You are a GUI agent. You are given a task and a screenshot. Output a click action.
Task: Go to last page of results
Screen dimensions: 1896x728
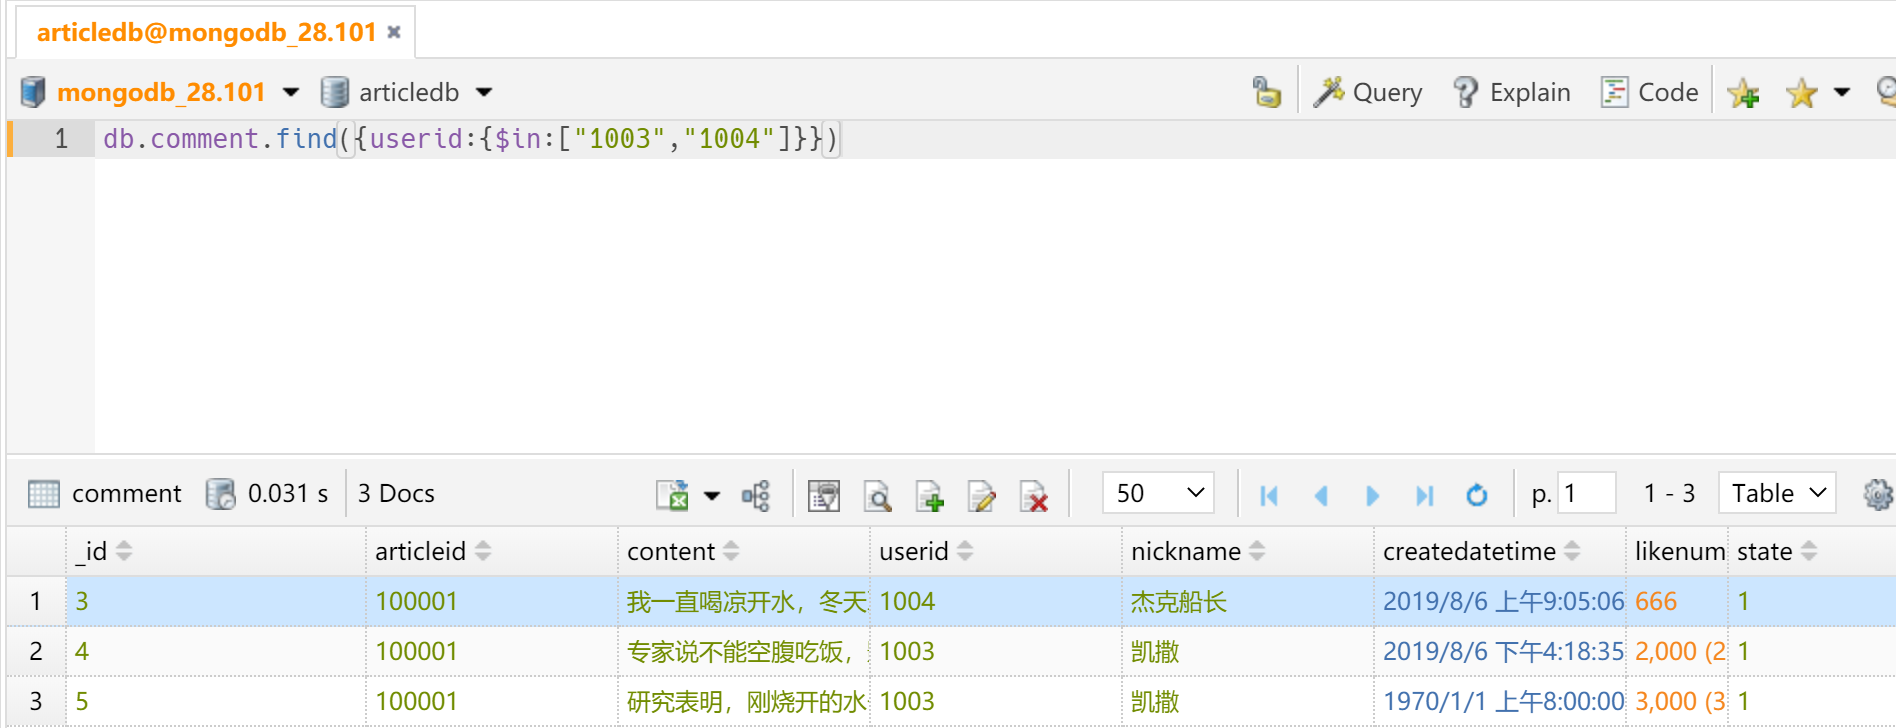click(1425, 495)
